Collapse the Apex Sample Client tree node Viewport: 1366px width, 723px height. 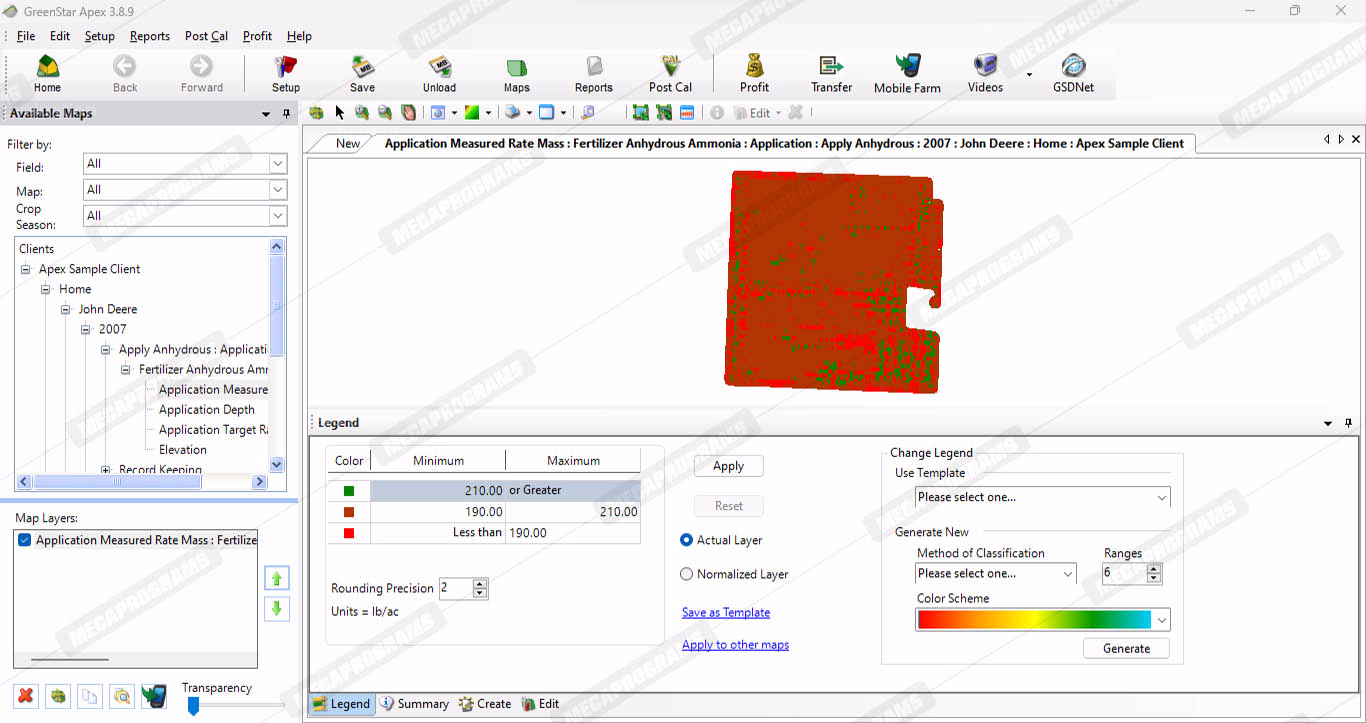click(25, 269)
